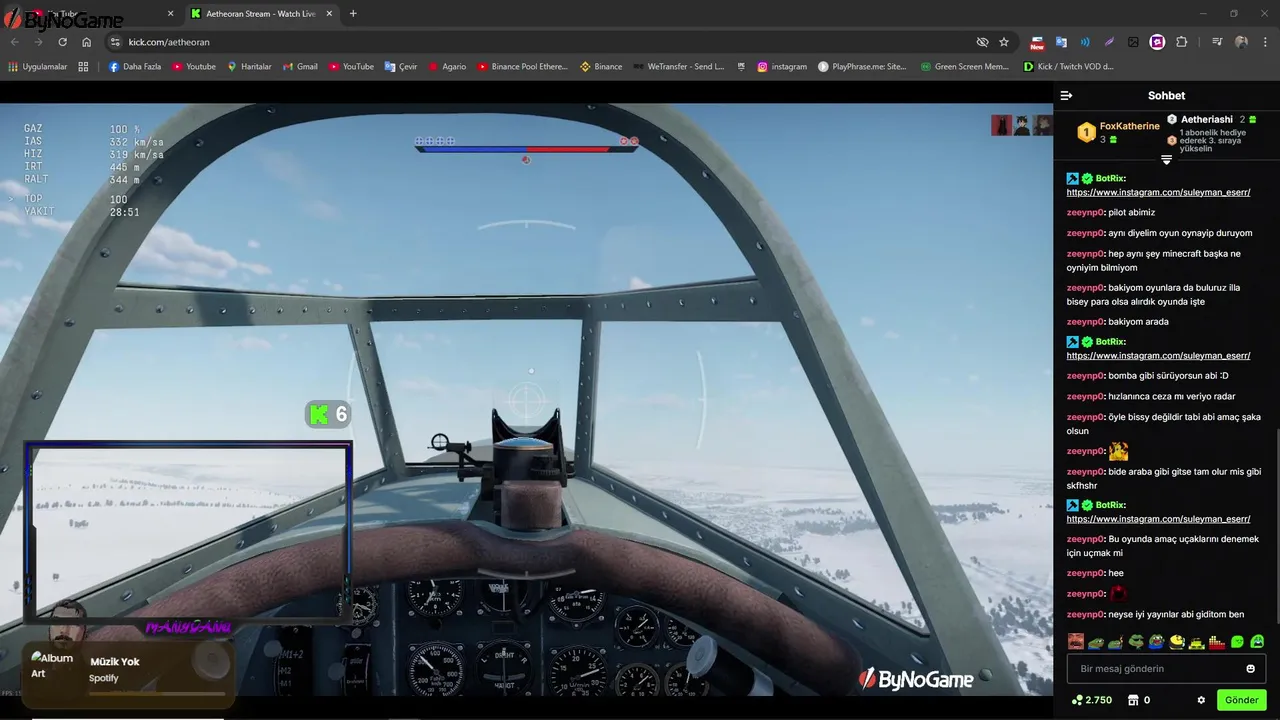Open the purple round extension icon
Image resolution: width=1280 pixels, height=720 pixels.
click(x=1157, y=42)
